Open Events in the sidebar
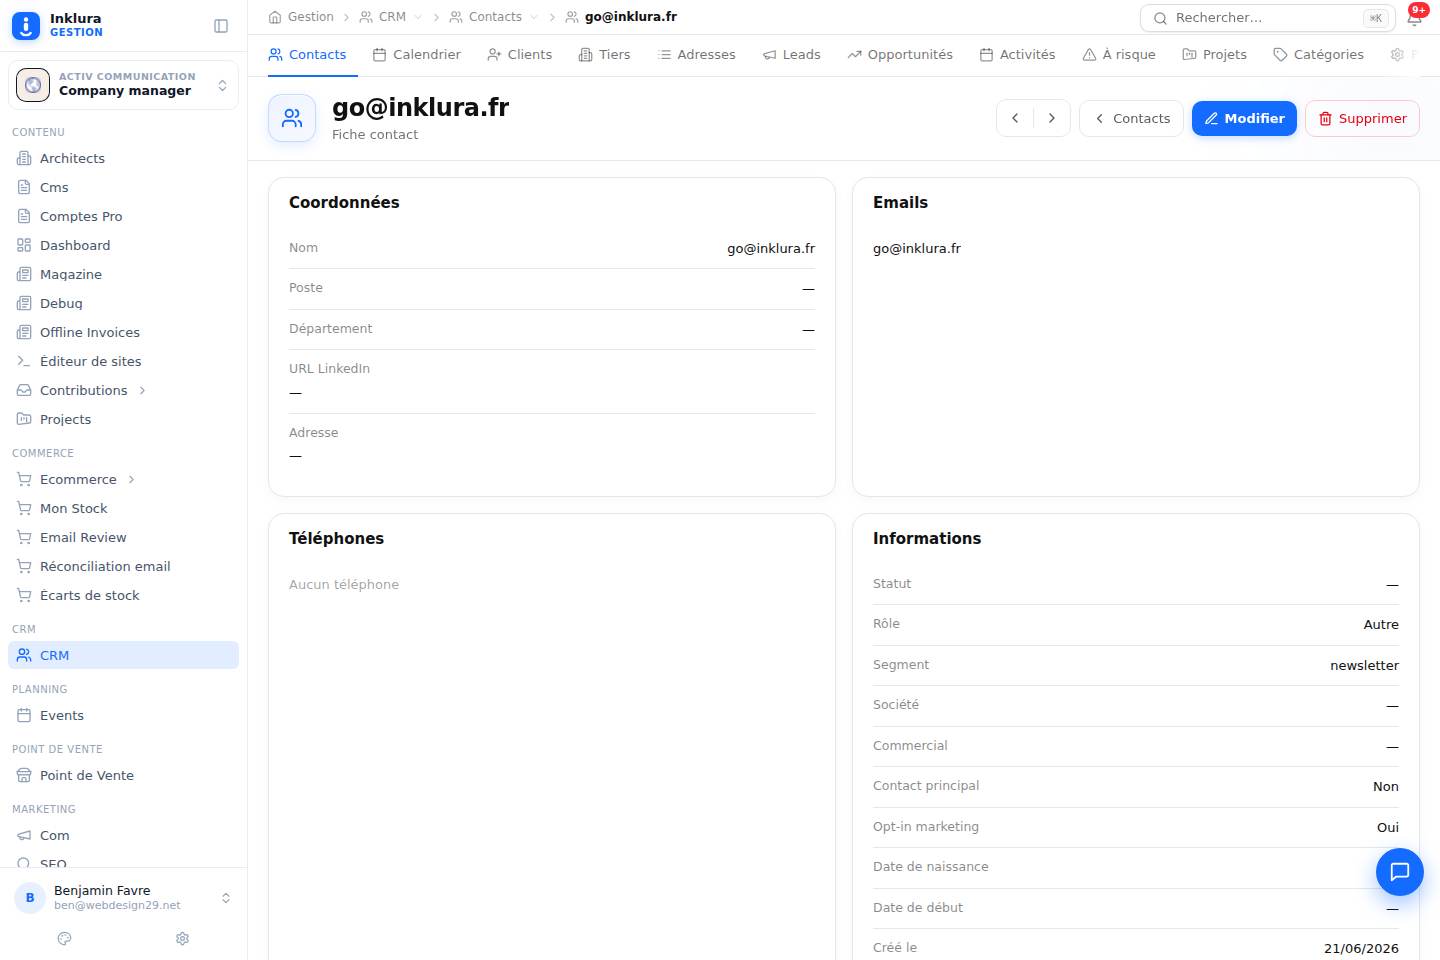Screen dimensions: 1440x960 (x=123, y=715)
